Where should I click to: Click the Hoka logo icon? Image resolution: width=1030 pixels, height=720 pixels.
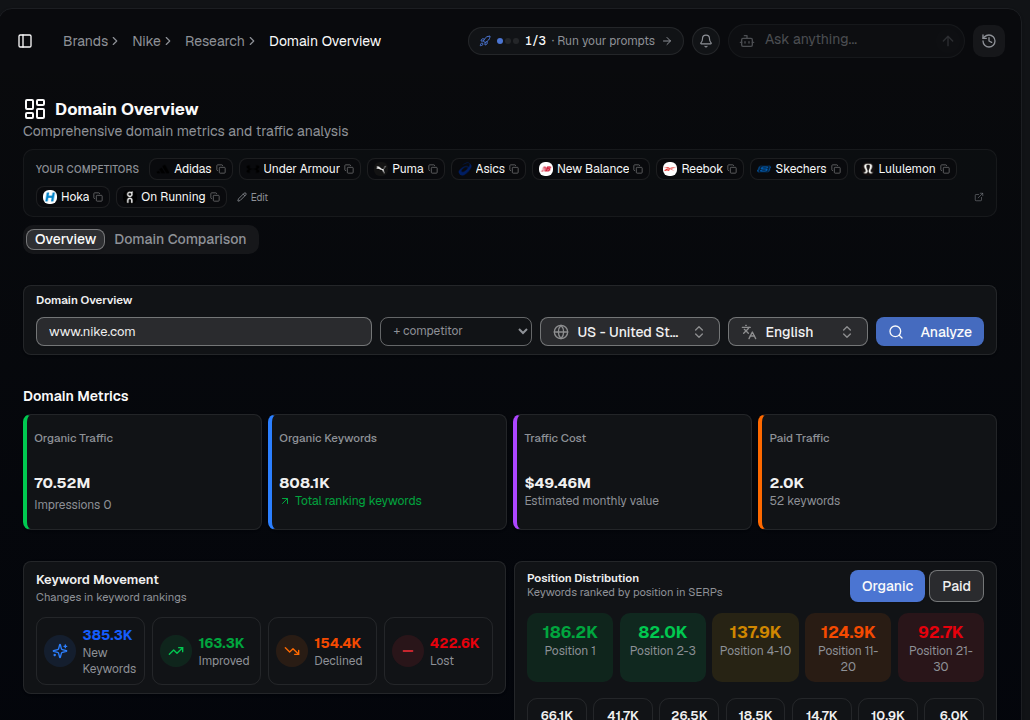click(50, 197)
